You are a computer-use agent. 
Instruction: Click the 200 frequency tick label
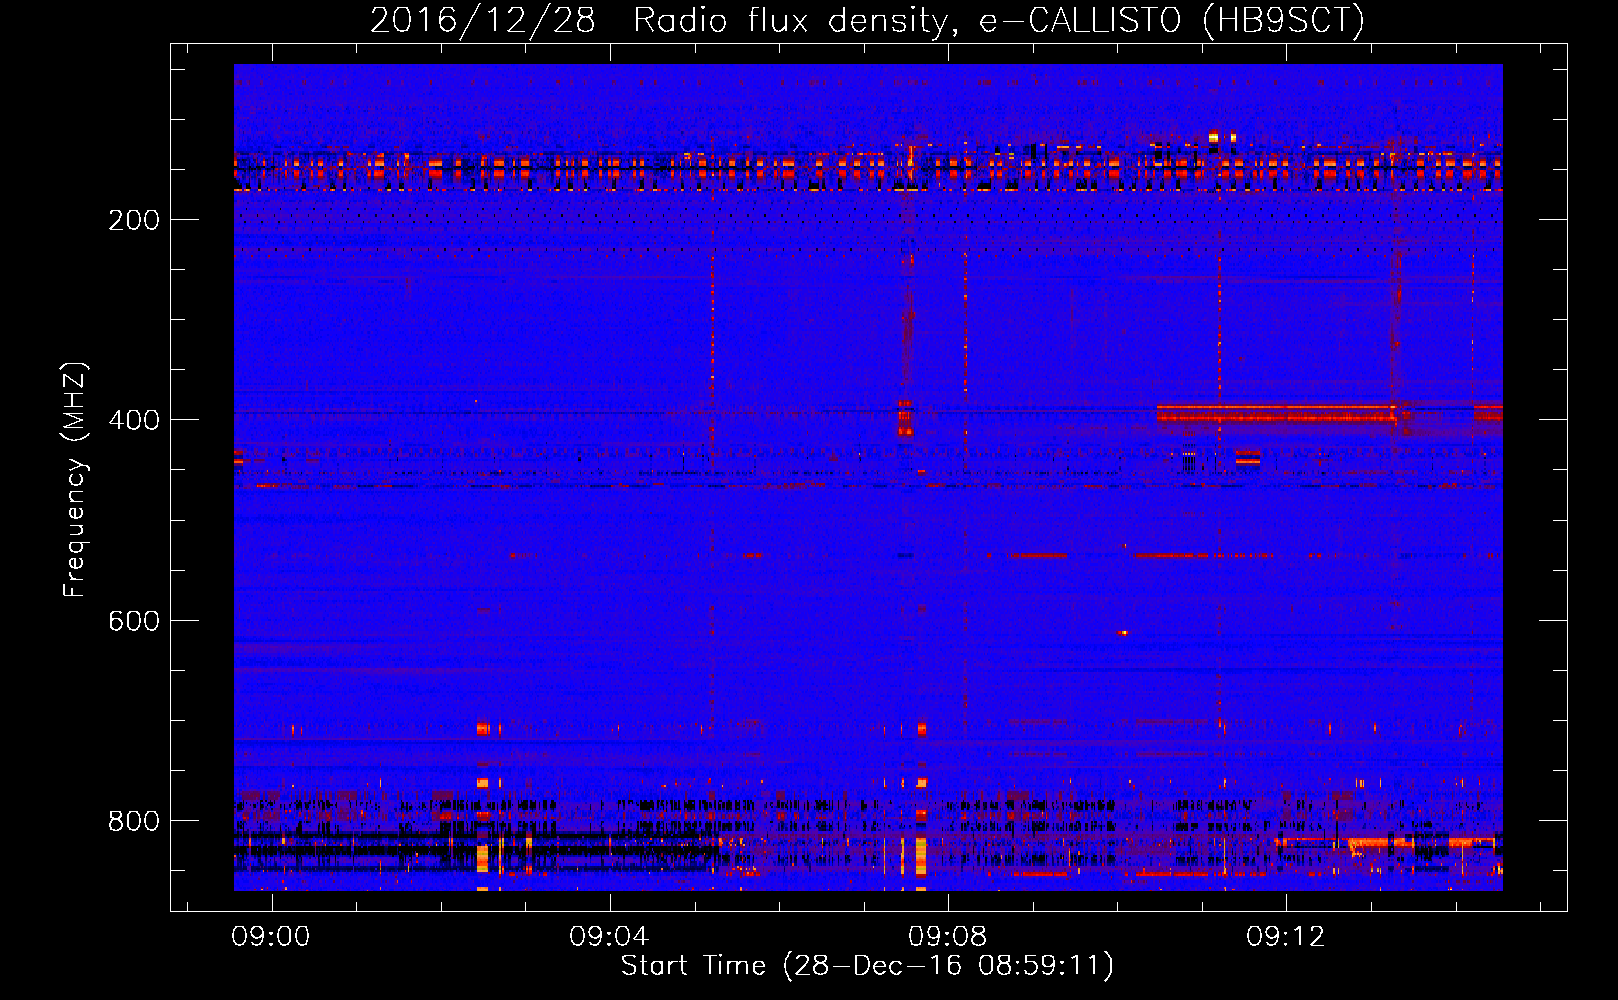point(134,220)
